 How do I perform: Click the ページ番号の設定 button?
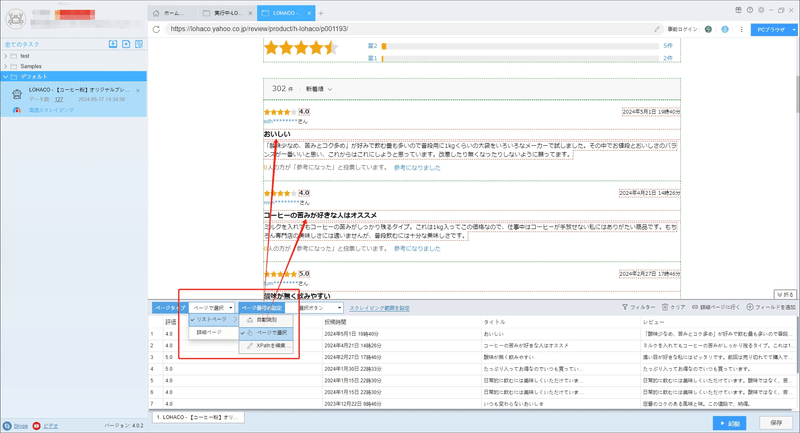(x=261, y=308)
